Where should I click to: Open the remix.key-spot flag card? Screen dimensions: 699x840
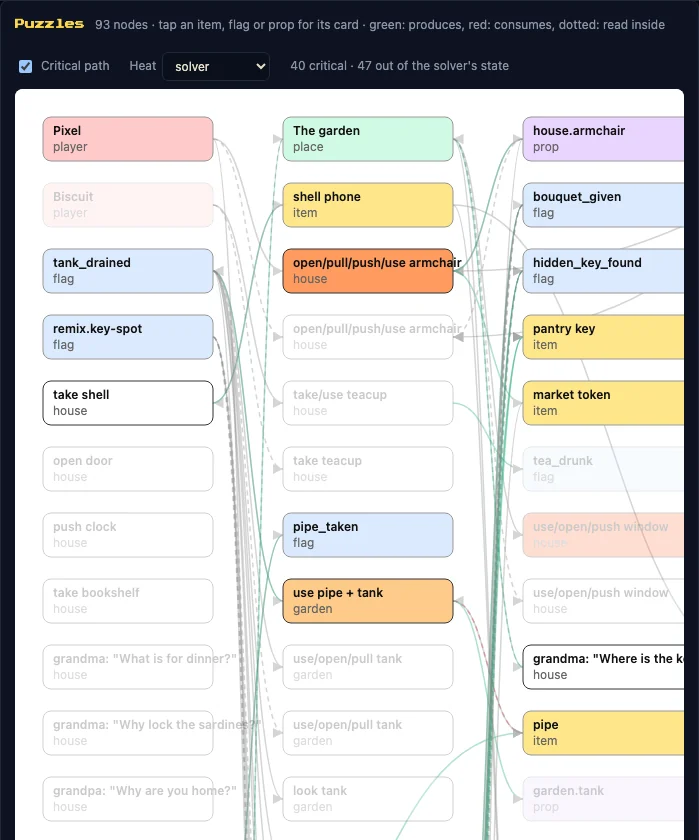[128, 337]
